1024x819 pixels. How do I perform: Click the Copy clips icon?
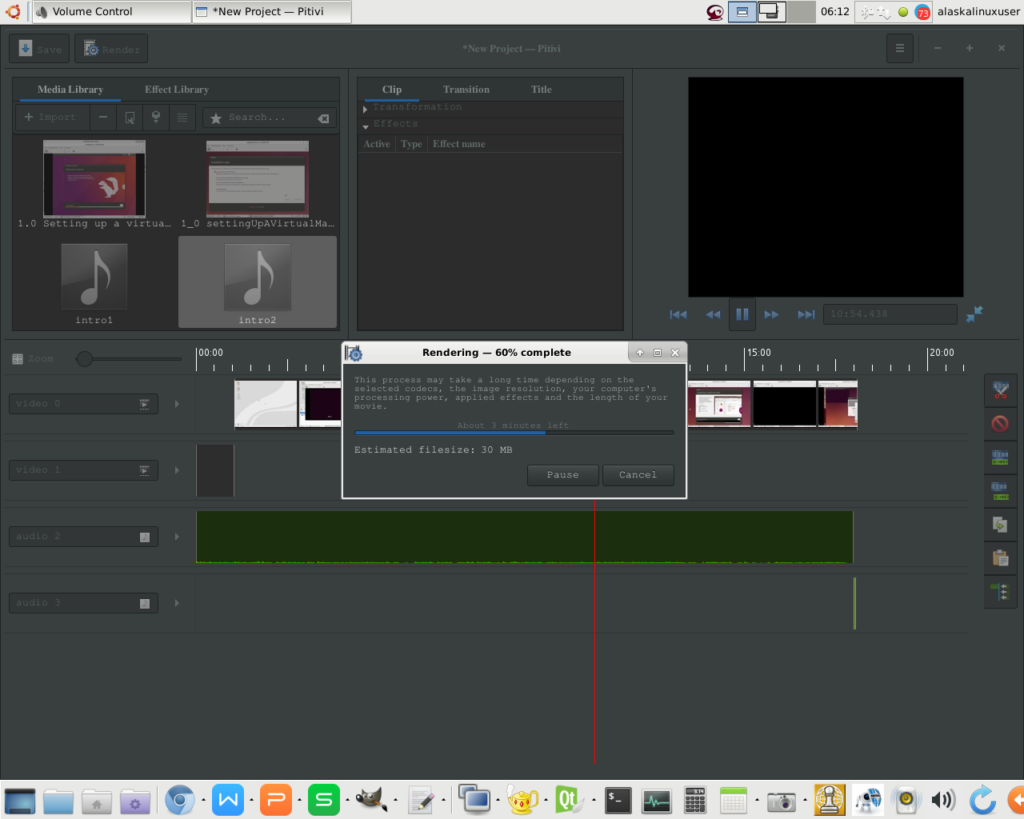999,524
